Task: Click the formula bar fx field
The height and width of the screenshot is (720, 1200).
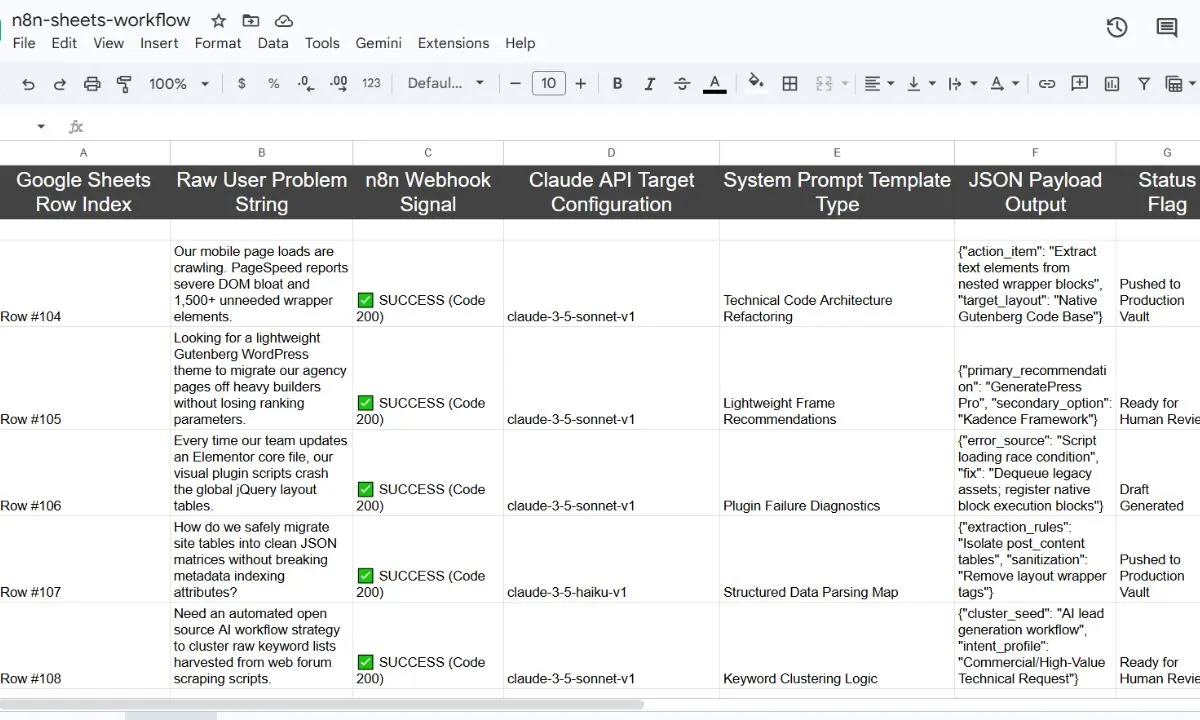Action: pos(640,127)
